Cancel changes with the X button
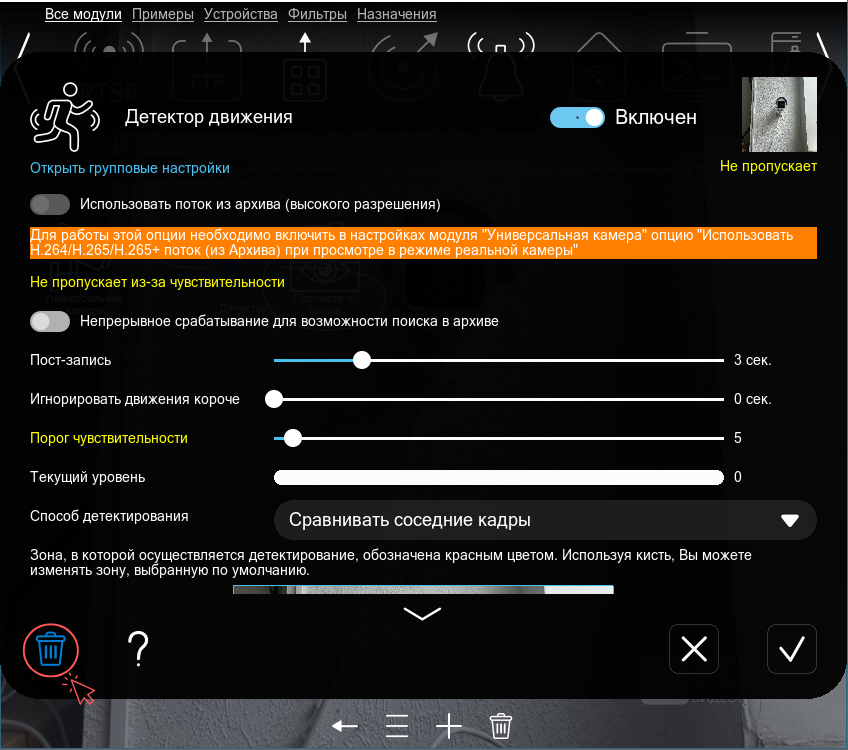Screen dimensions: 848x750 693,649
